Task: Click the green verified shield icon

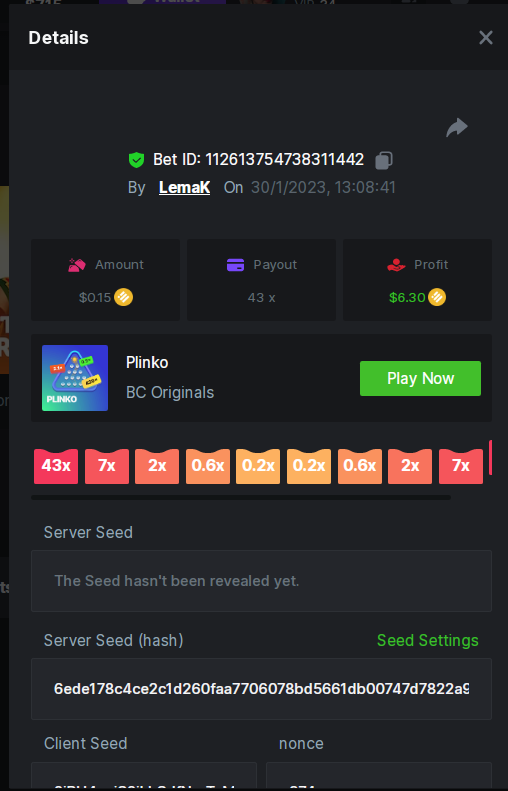Action: click(136, 160)
